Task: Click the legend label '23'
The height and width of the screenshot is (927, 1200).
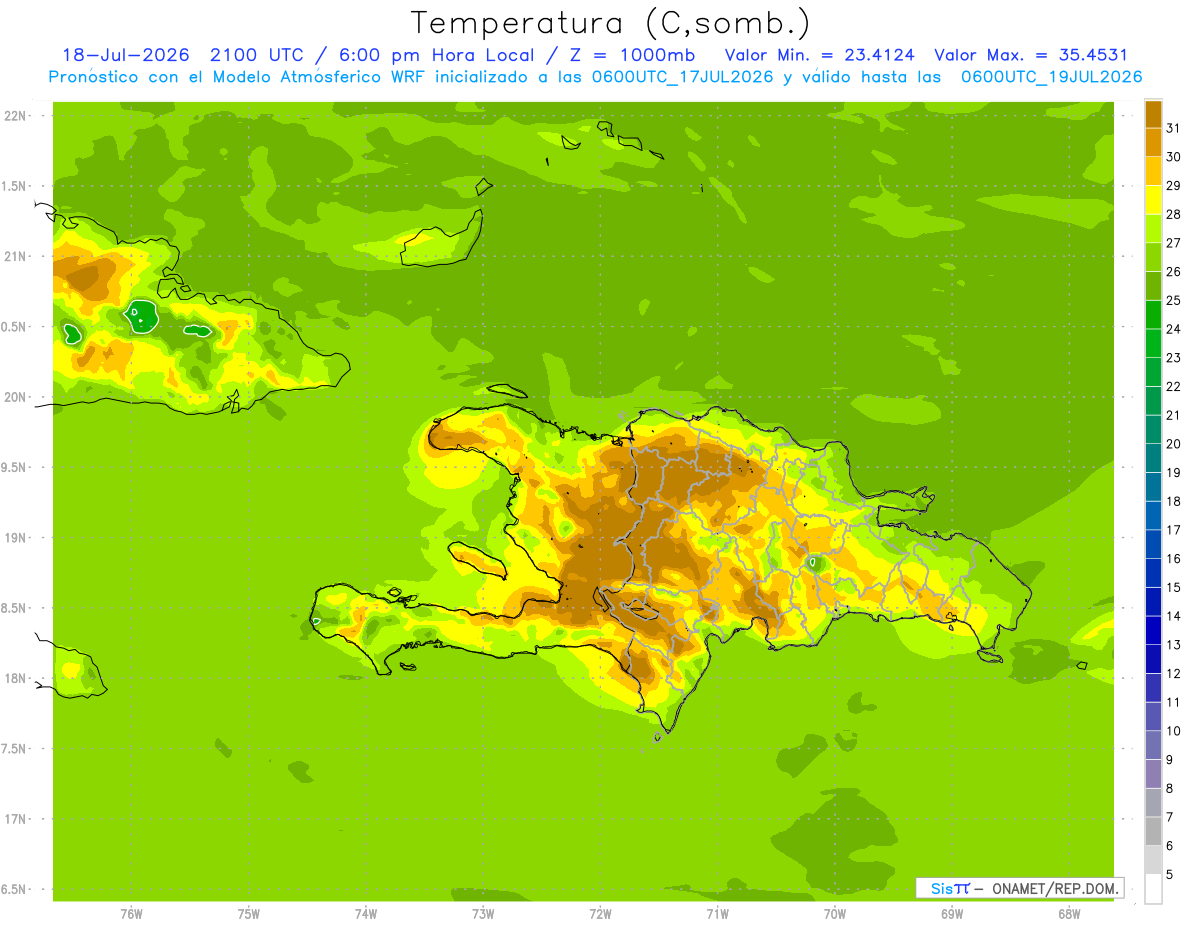Action: point(1173,358)
